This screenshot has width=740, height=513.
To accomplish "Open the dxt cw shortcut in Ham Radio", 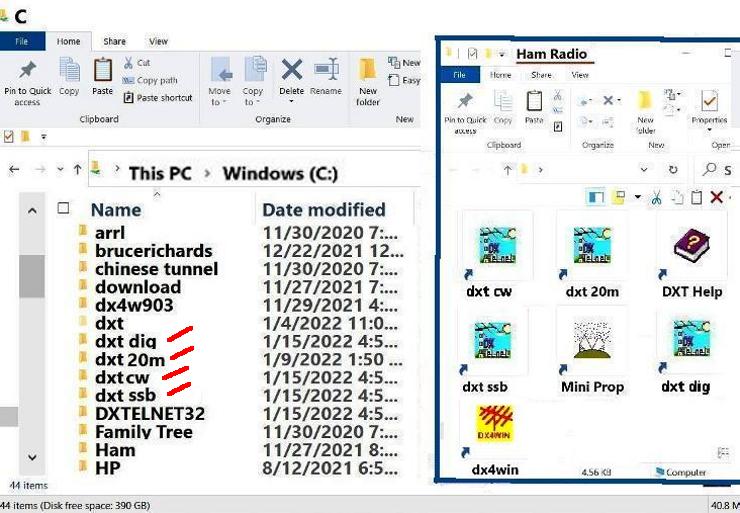I will click(497, 245).
